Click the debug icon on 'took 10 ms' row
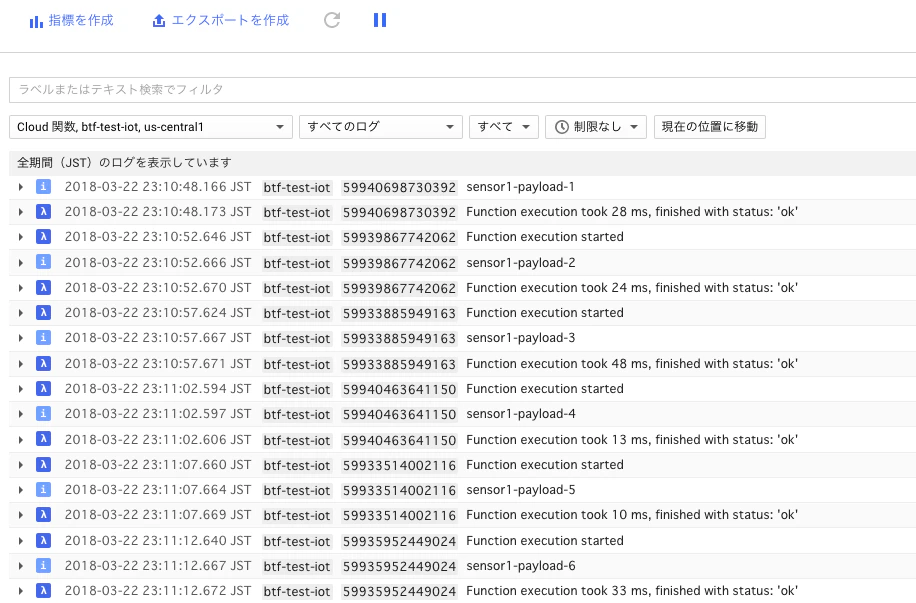The width and height of the screenshot is (916, 603). [x=43, y=515]
